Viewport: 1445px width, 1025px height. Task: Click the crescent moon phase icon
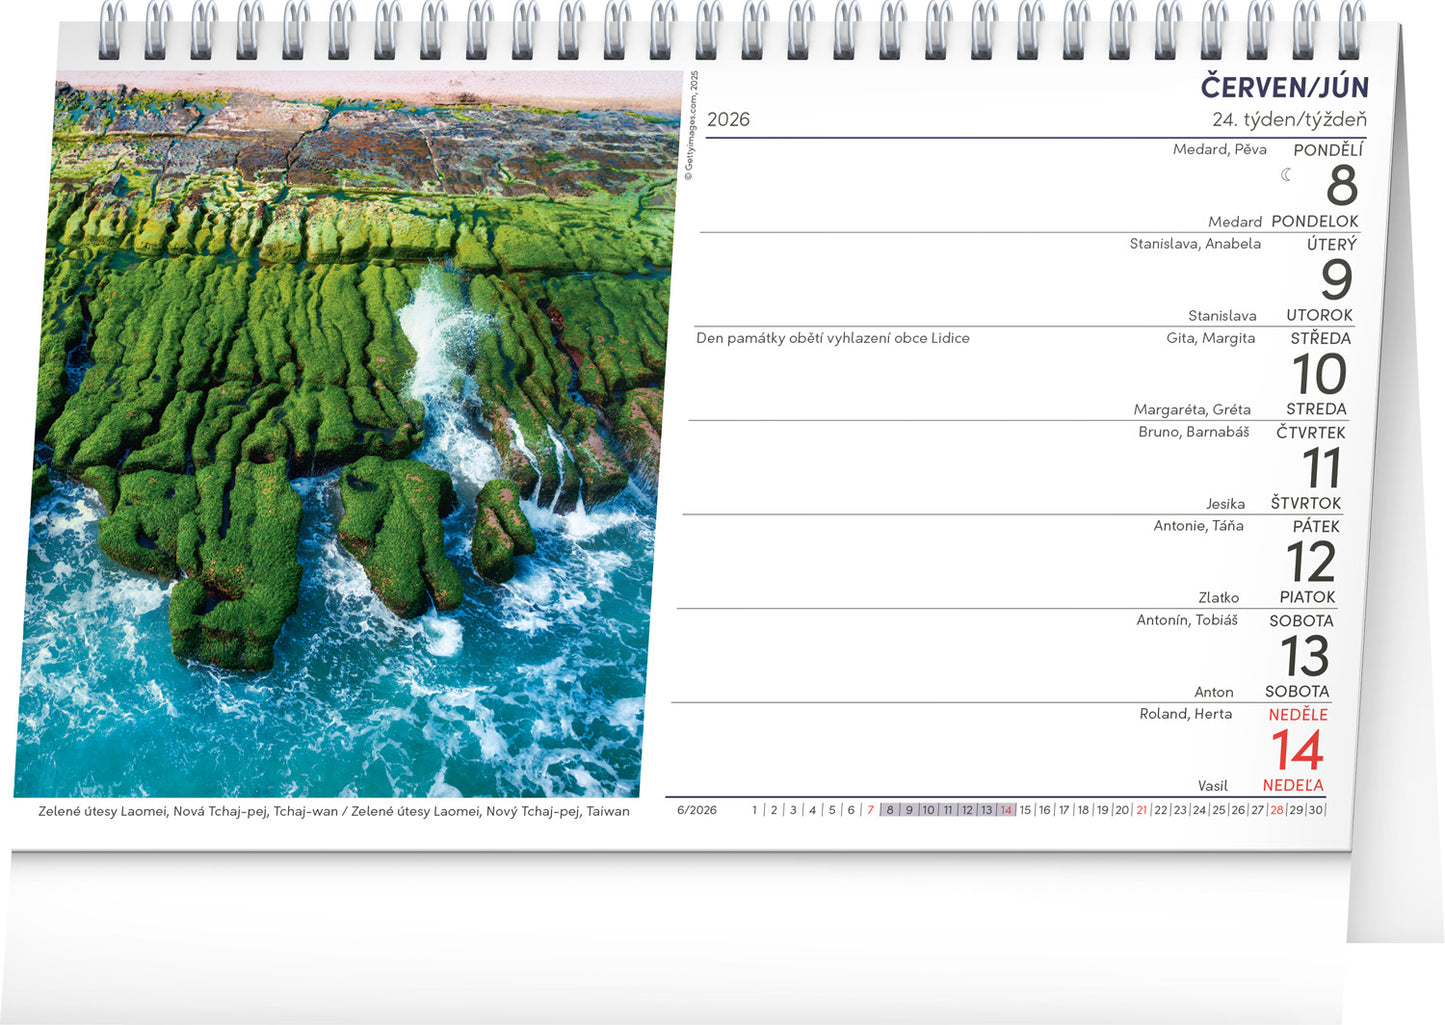[1286, 175]
